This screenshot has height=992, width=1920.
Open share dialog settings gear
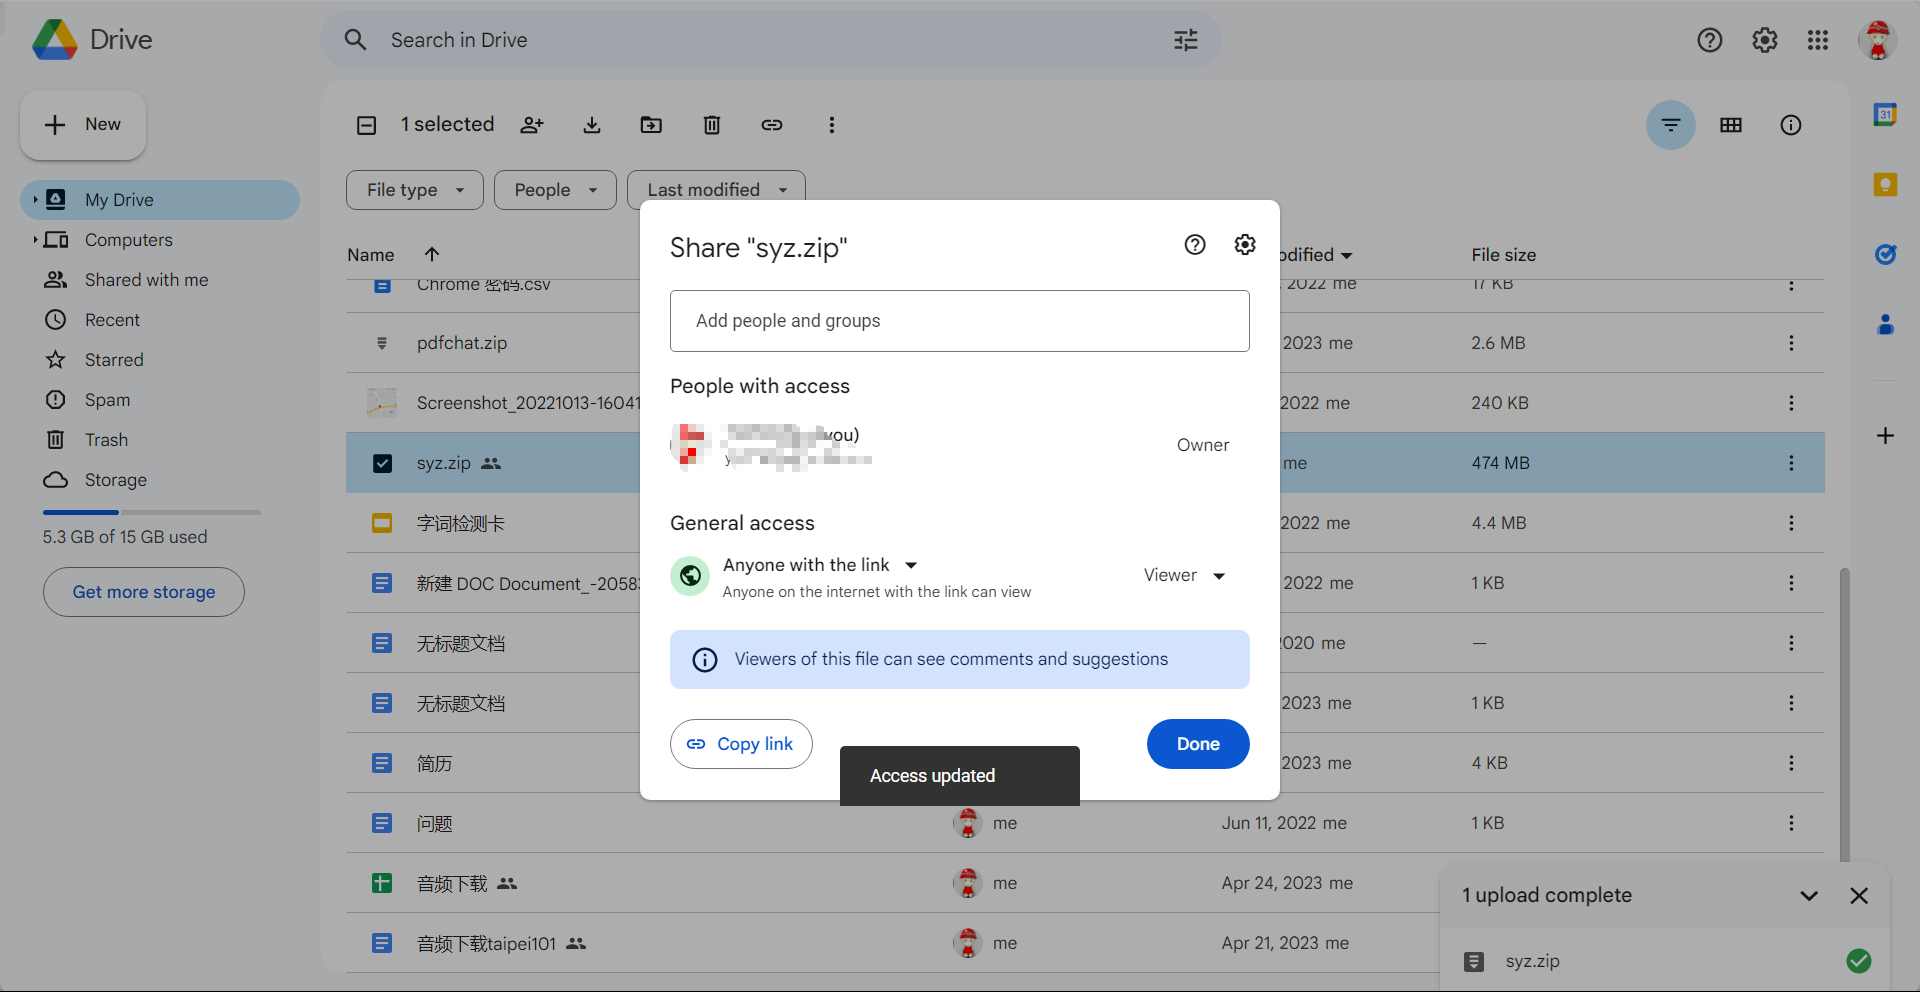pyautogui.click(x=1244, y=245)
